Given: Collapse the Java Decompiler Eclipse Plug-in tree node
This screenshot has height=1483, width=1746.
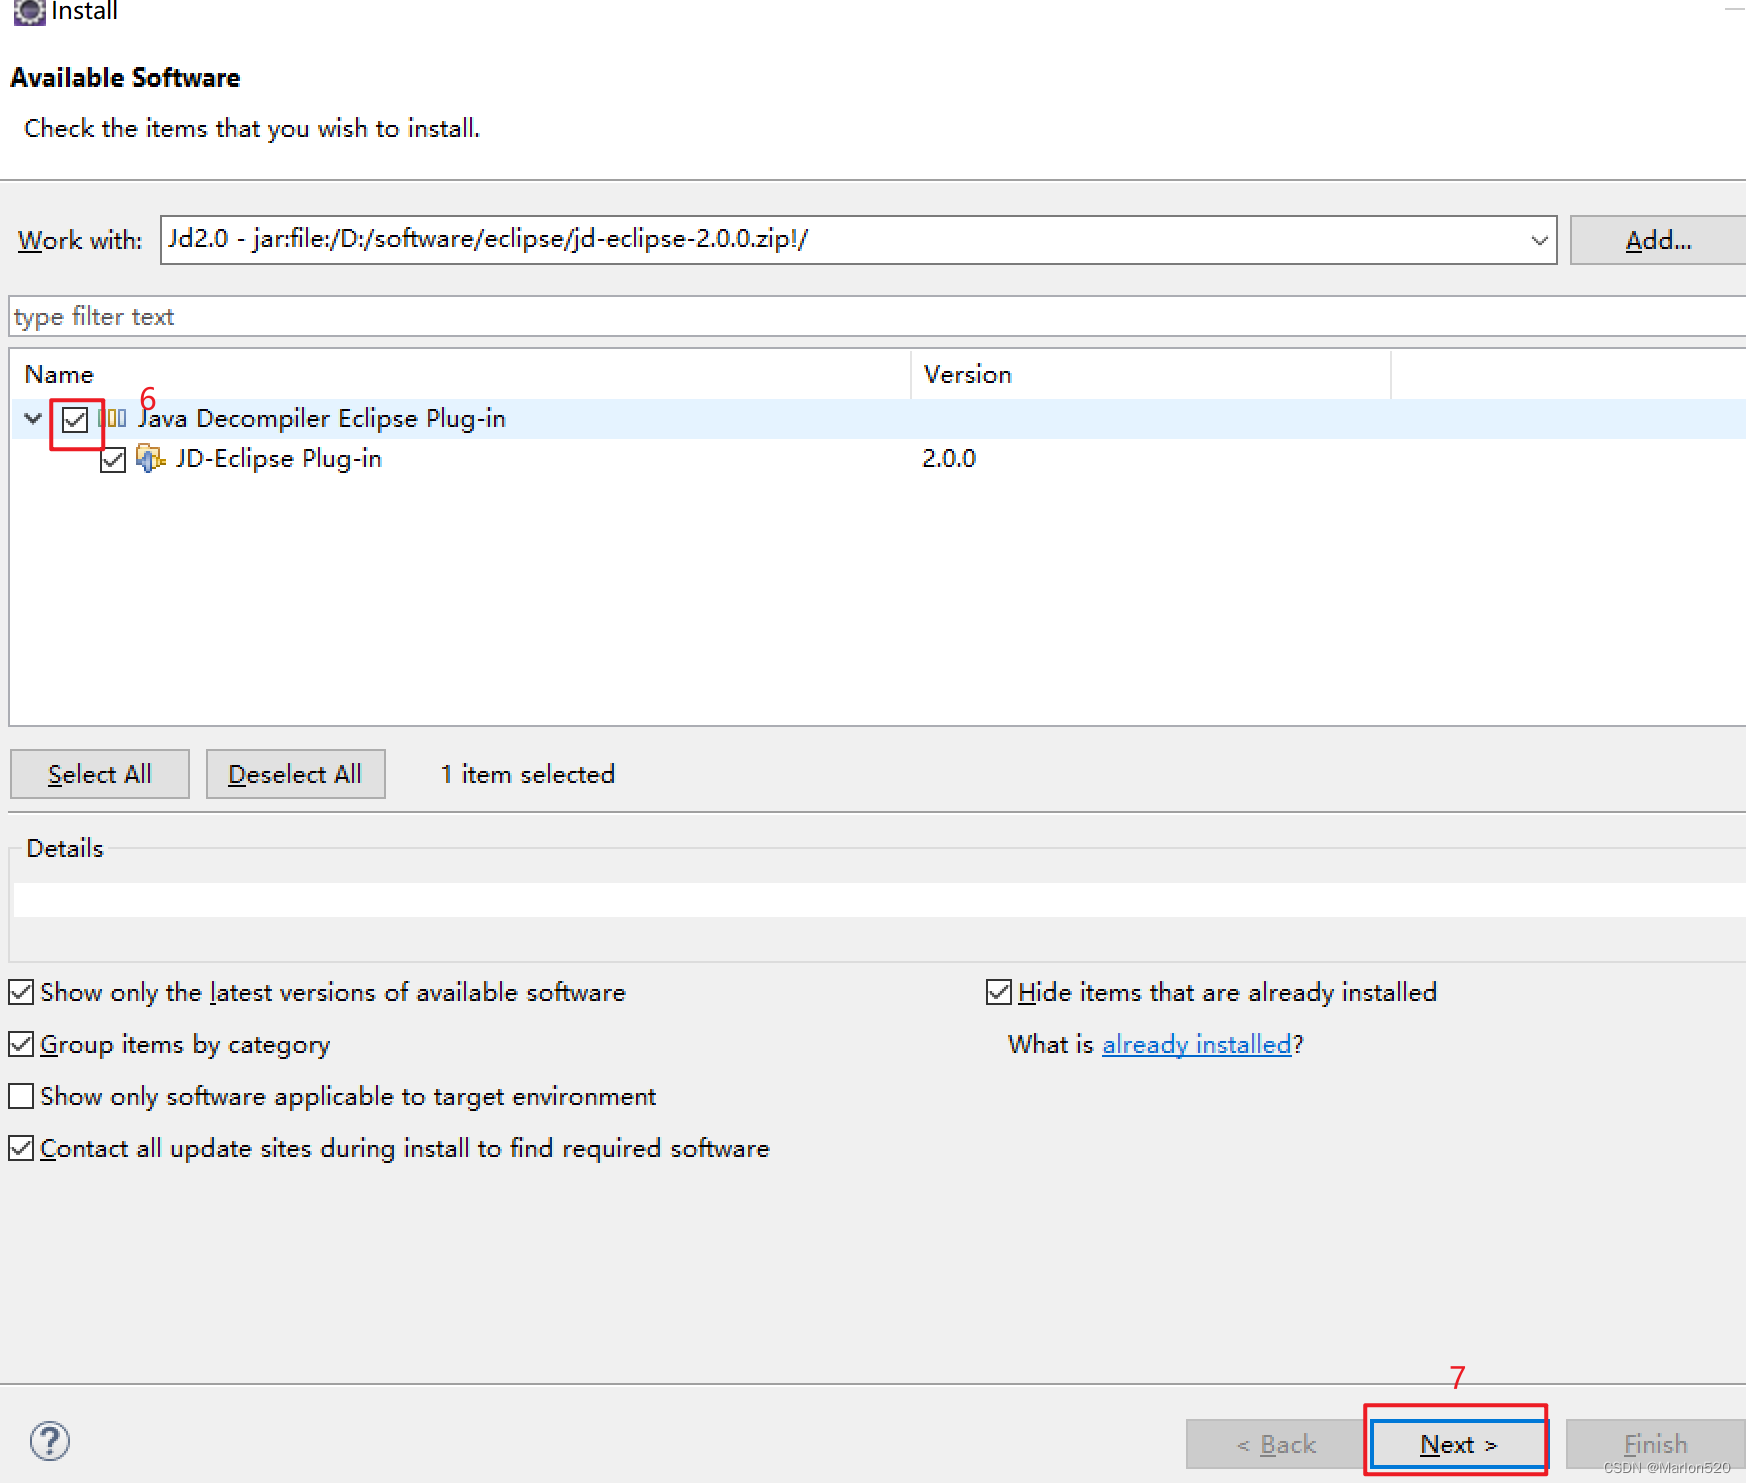Looking at the screenshot, I should 33,418.
